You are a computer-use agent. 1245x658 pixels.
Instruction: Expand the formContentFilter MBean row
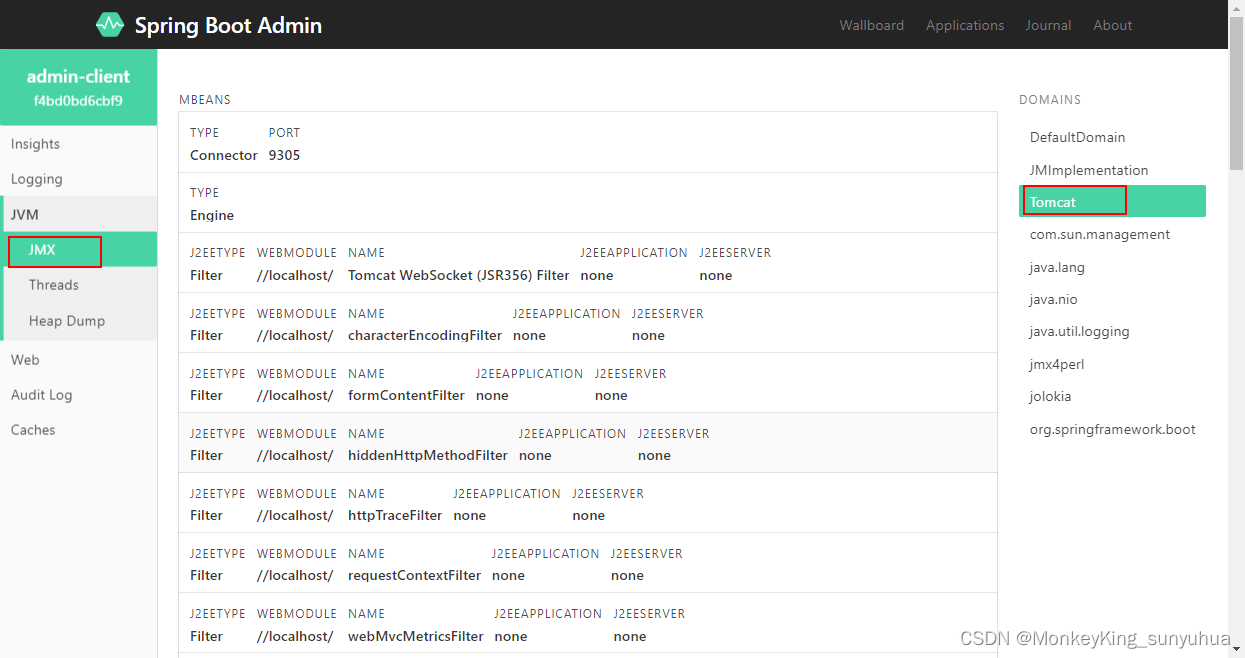[x=588, y=383]
